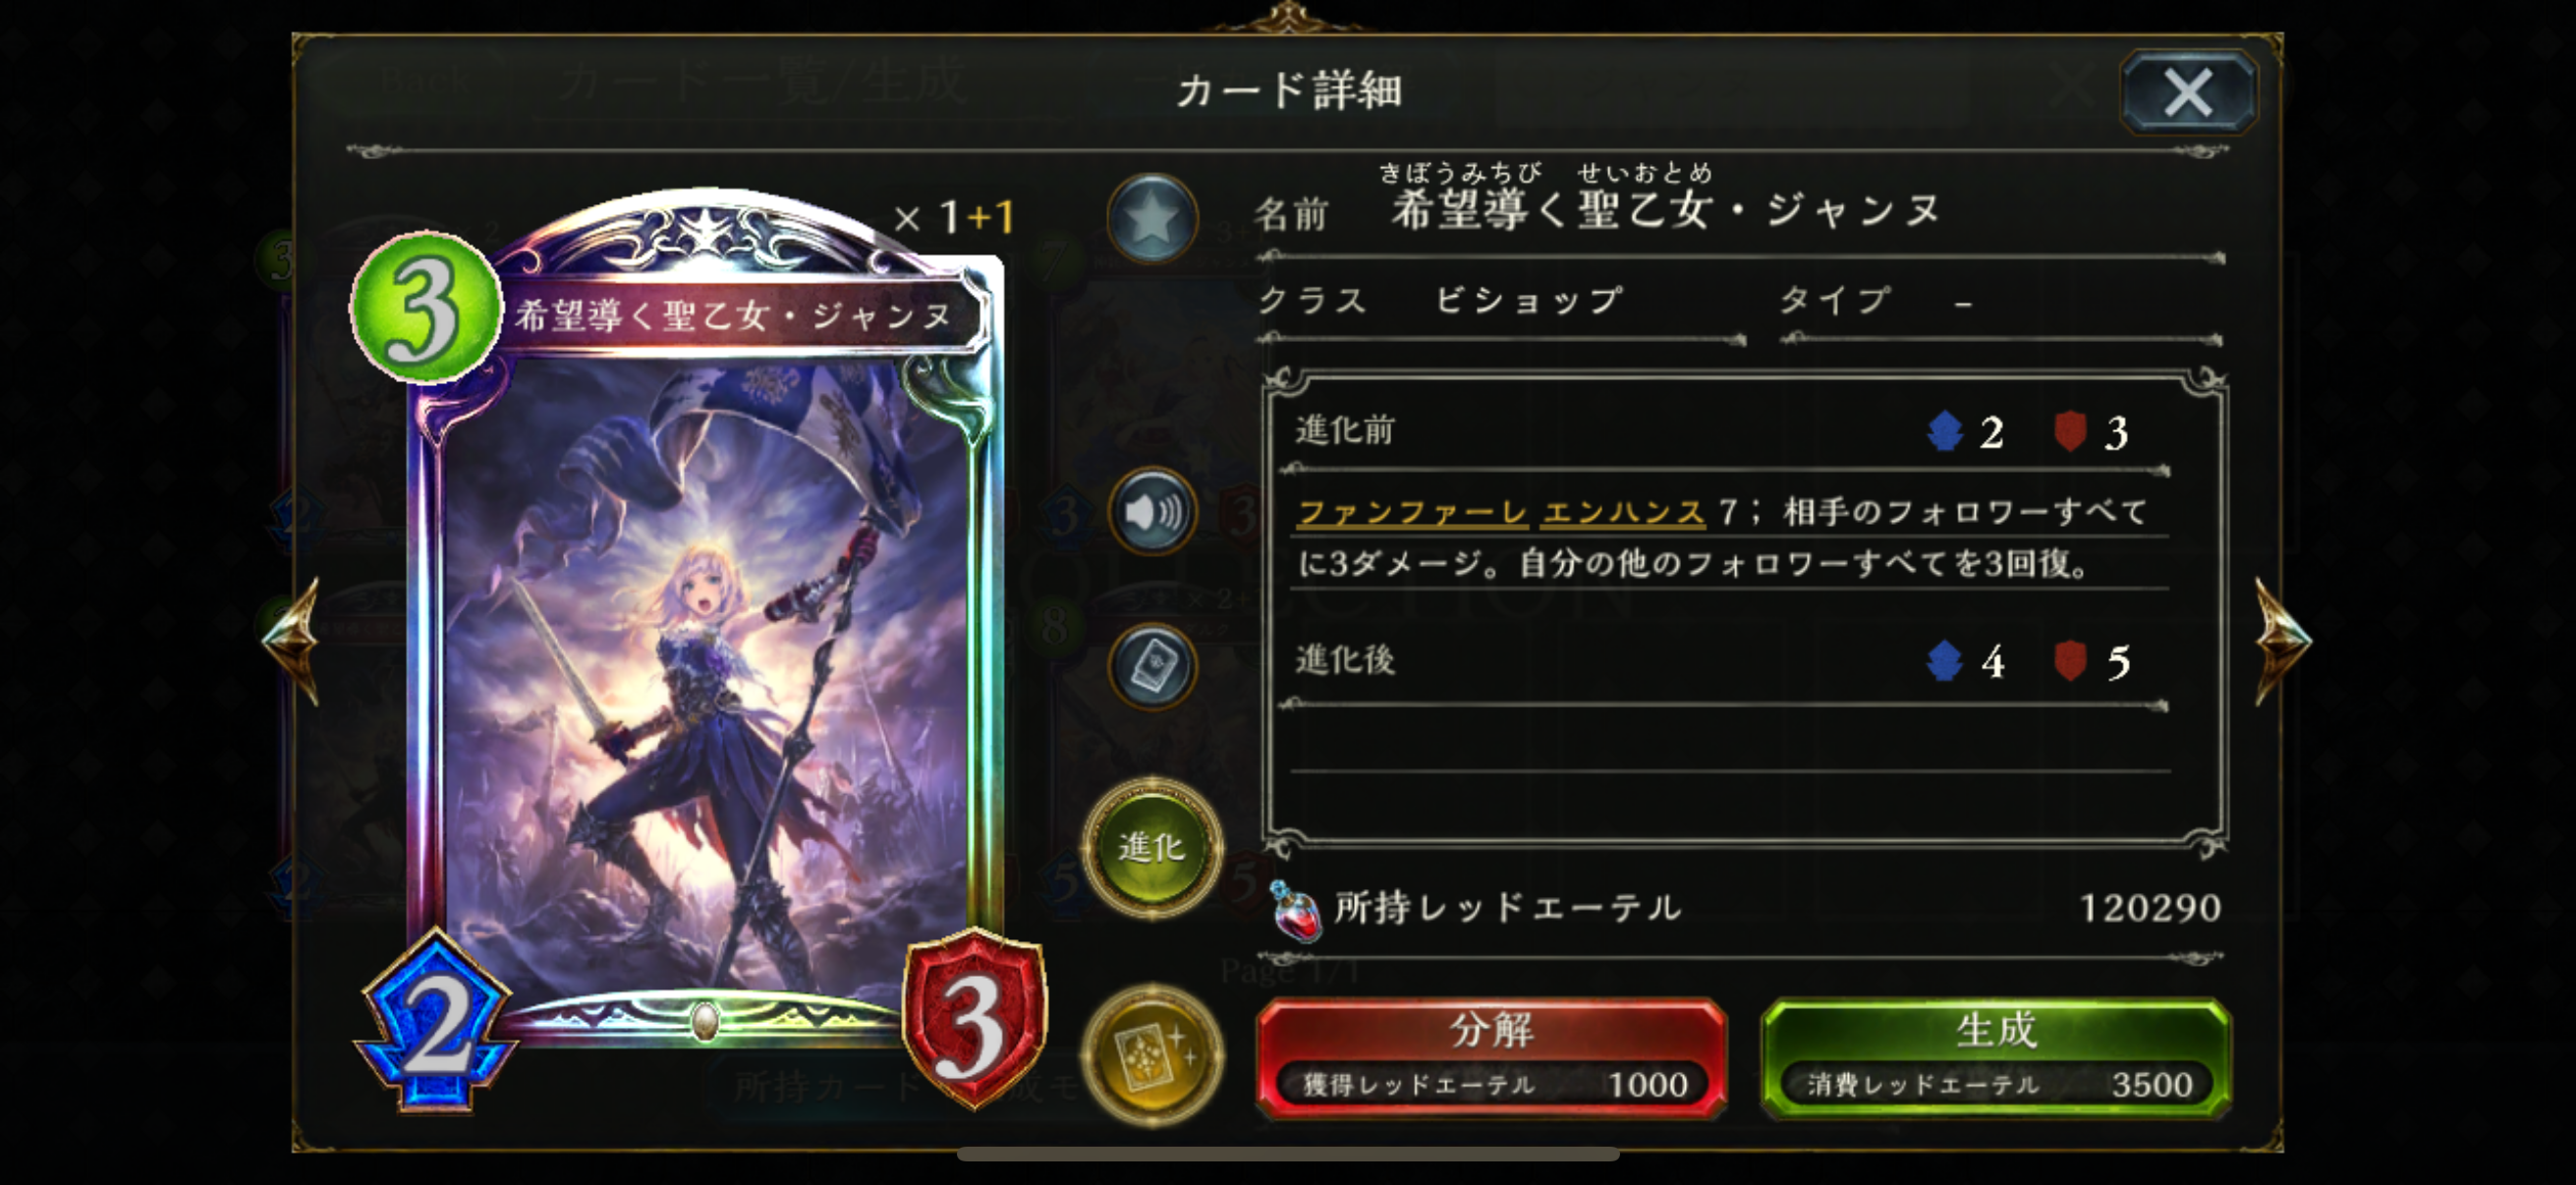Screen dimensions: 2576x1185
Task: Toggle the favorite star icon
Action: (1152, 218)
